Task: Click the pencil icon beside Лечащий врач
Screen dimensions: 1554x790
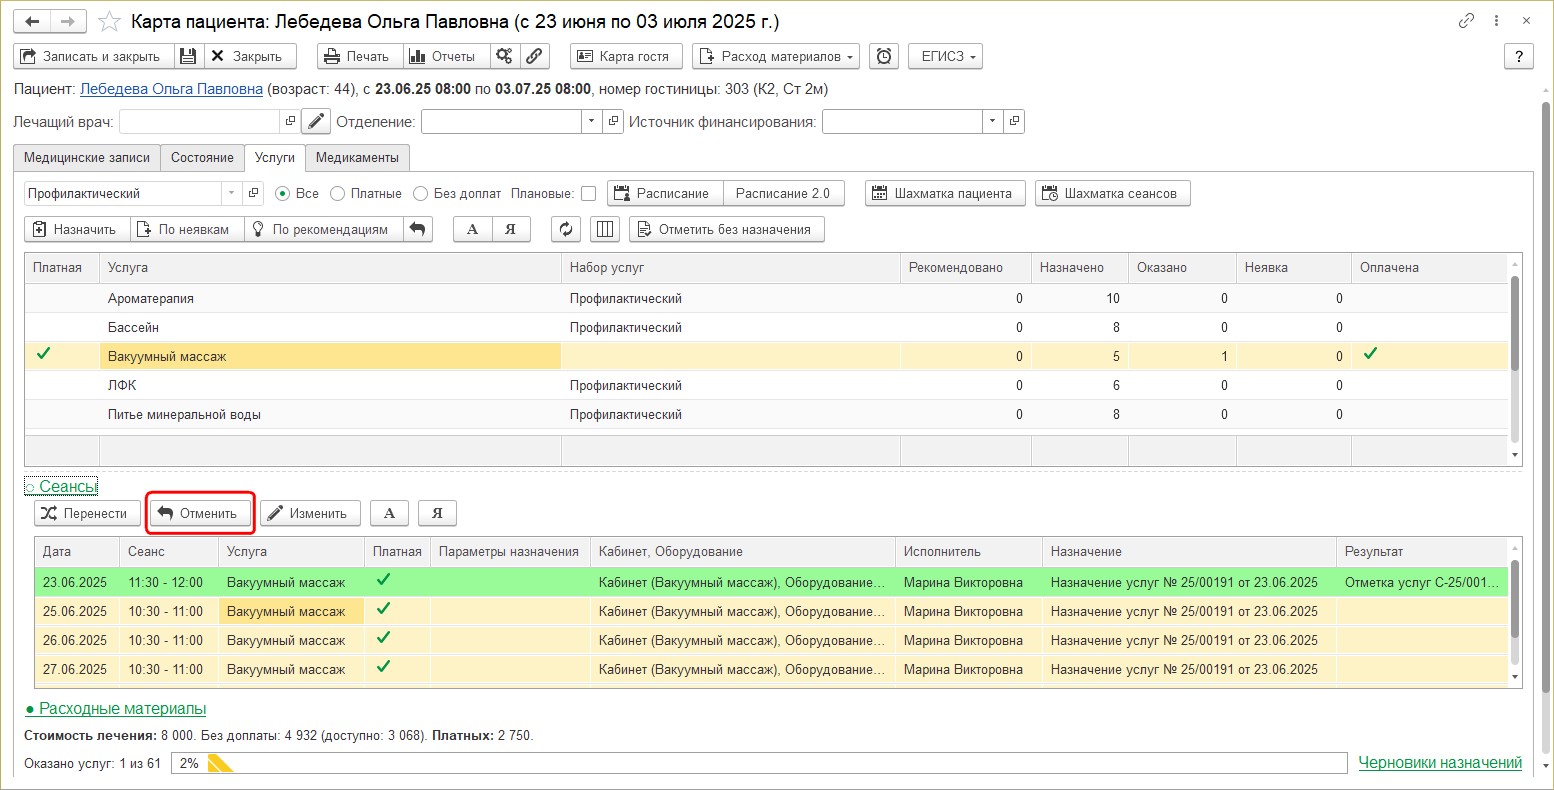Action: pos(316,122)
